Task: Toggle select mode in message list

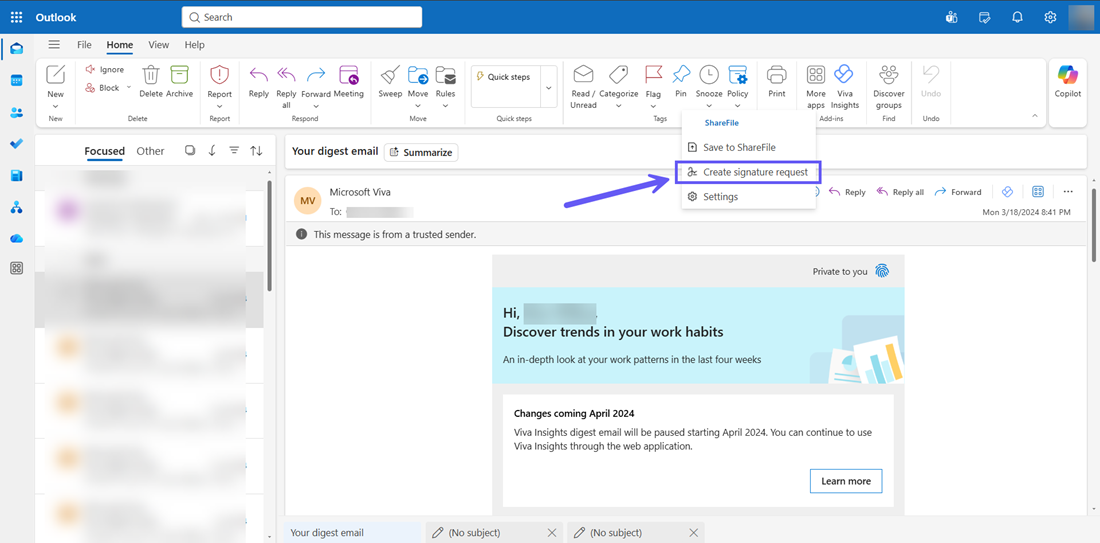Action: 190,150
